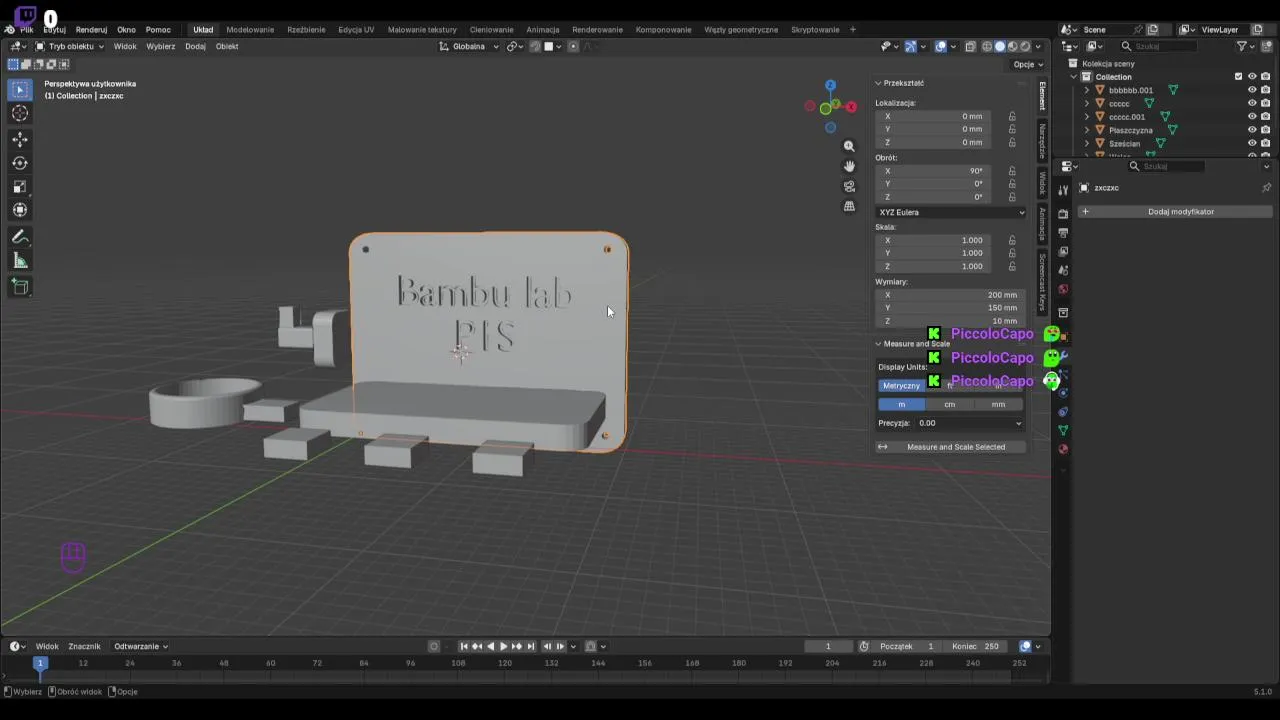Open the XYZ Eulera rotation mode dropdown

[x=951, y=212]
